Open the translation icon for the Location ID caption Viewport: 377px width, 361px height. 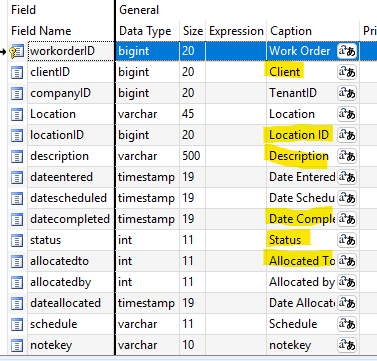[347, 135]
